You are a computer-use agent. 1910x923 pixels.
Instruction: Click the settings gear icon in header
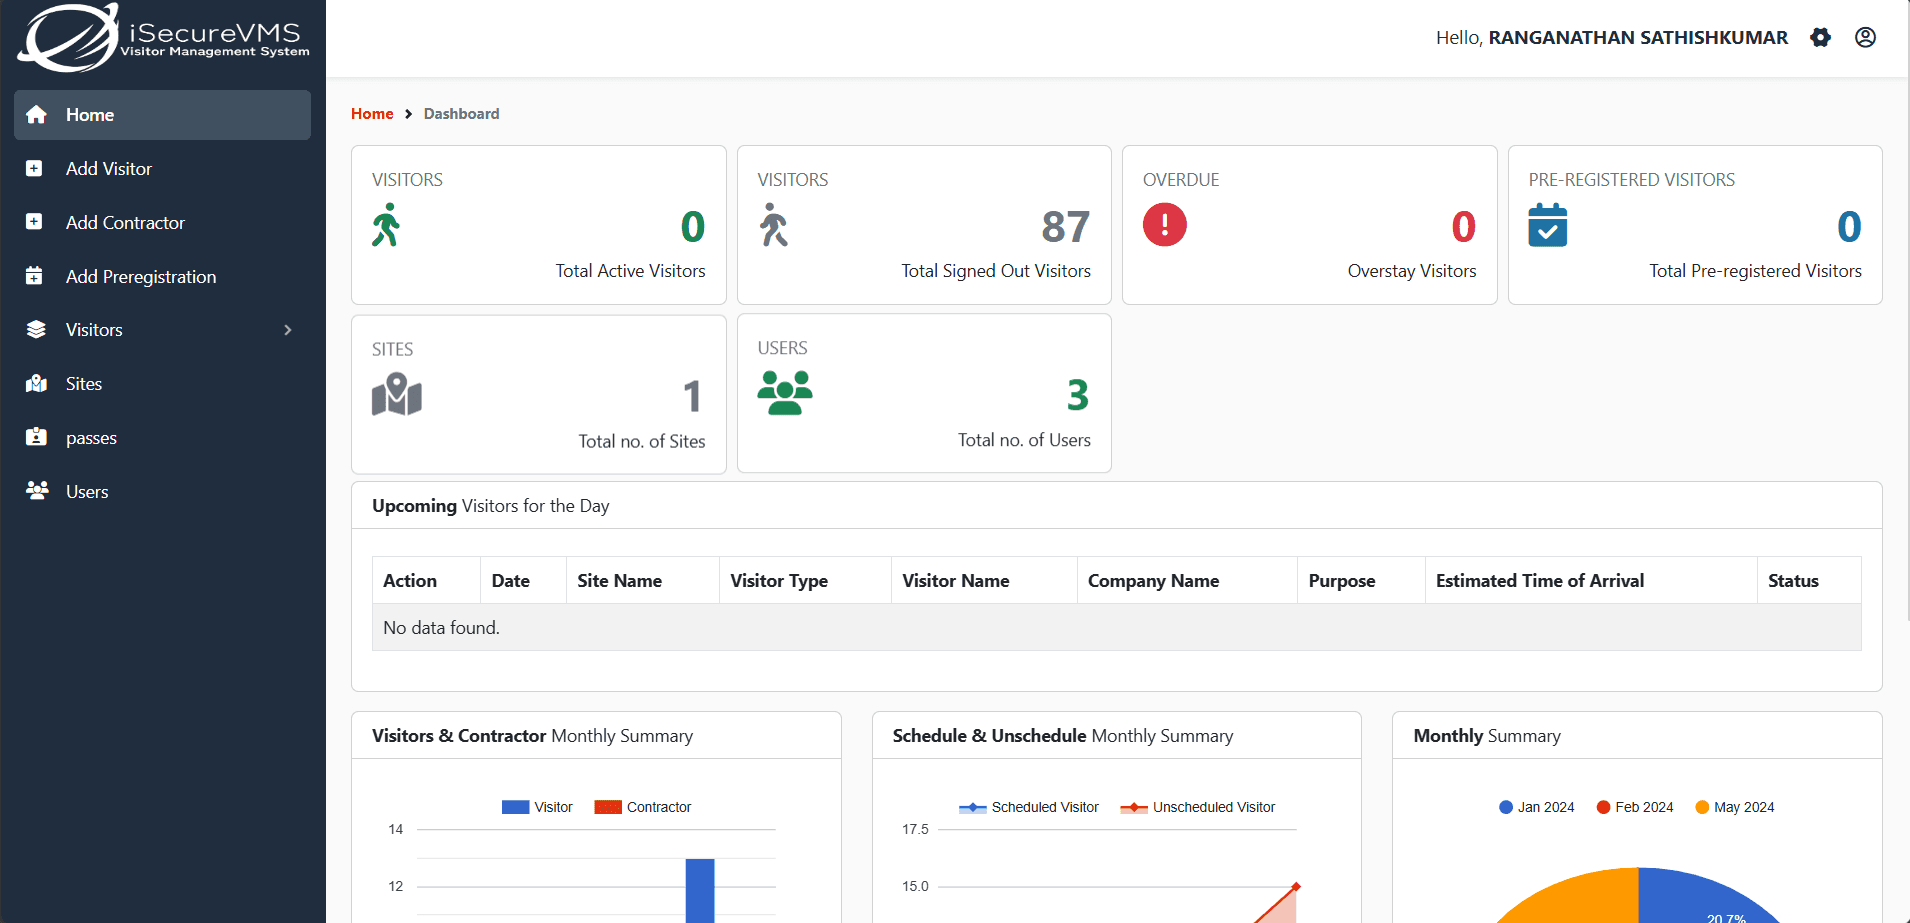click(1820, 38)
